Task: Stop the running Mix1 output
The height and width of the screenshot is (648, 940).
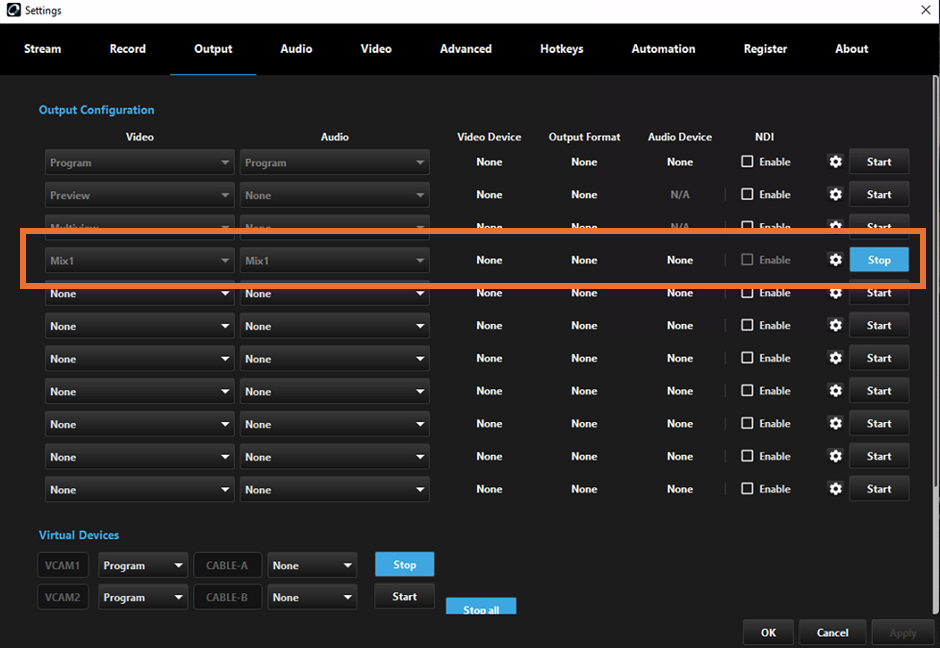Action: click(x=879, y=259)
